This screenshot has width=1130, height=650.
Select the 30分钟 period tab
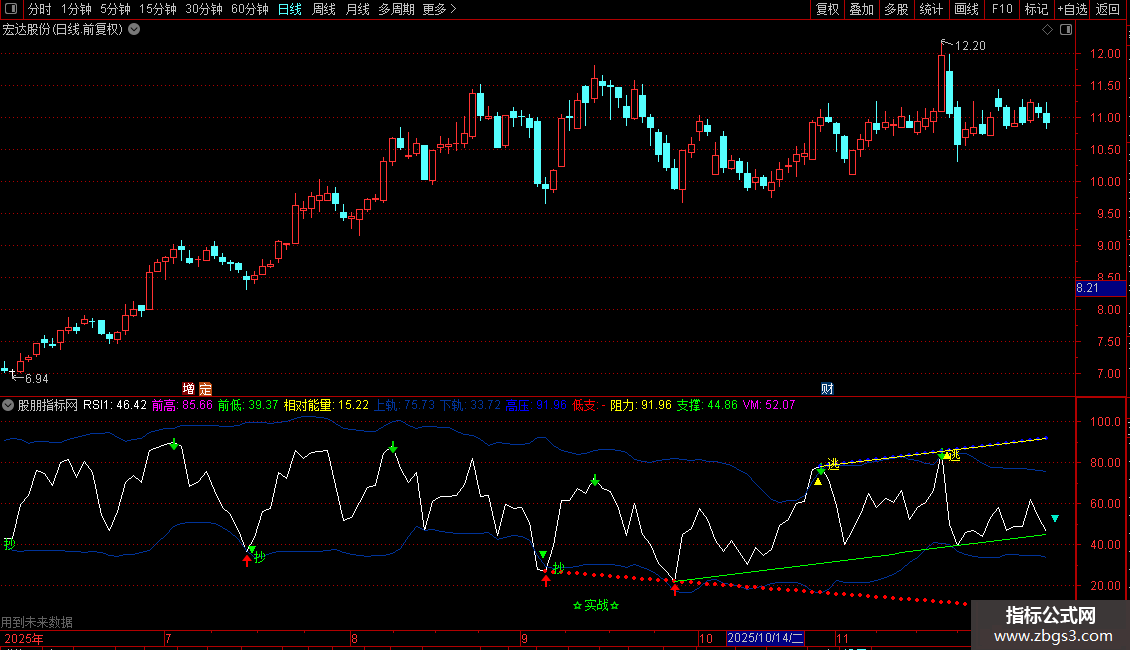[204, 9]
